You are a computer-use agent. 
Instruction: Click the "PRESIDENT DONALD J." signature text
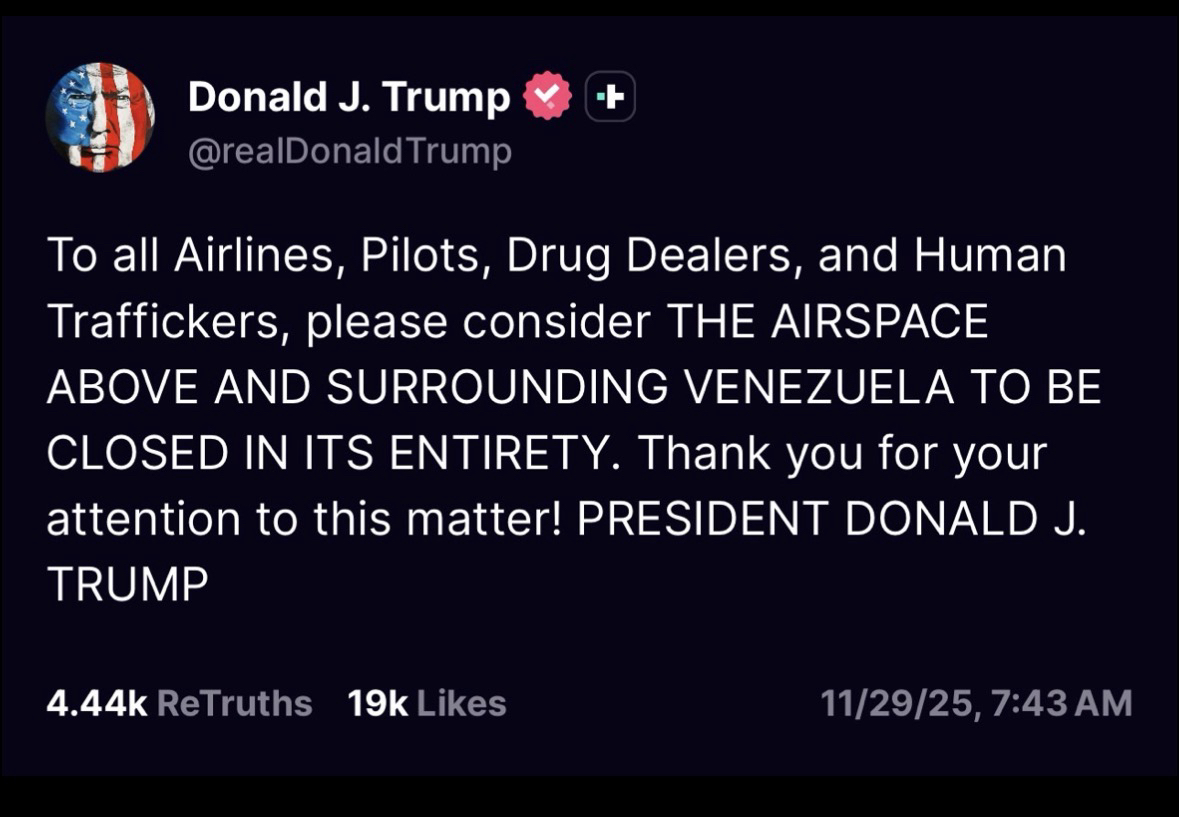(x=830, y=519)
